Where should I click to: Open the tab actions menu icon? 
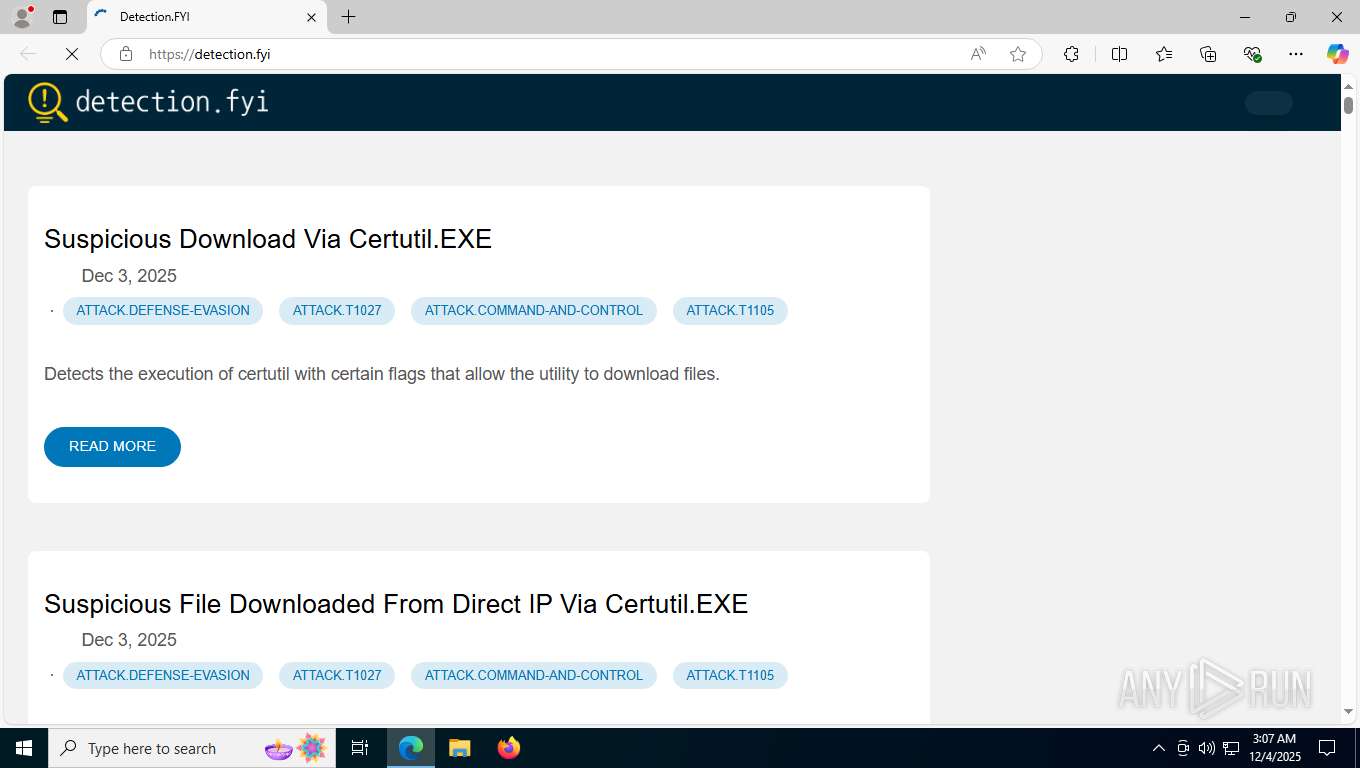pyautogui.click(x=60, y=17)
